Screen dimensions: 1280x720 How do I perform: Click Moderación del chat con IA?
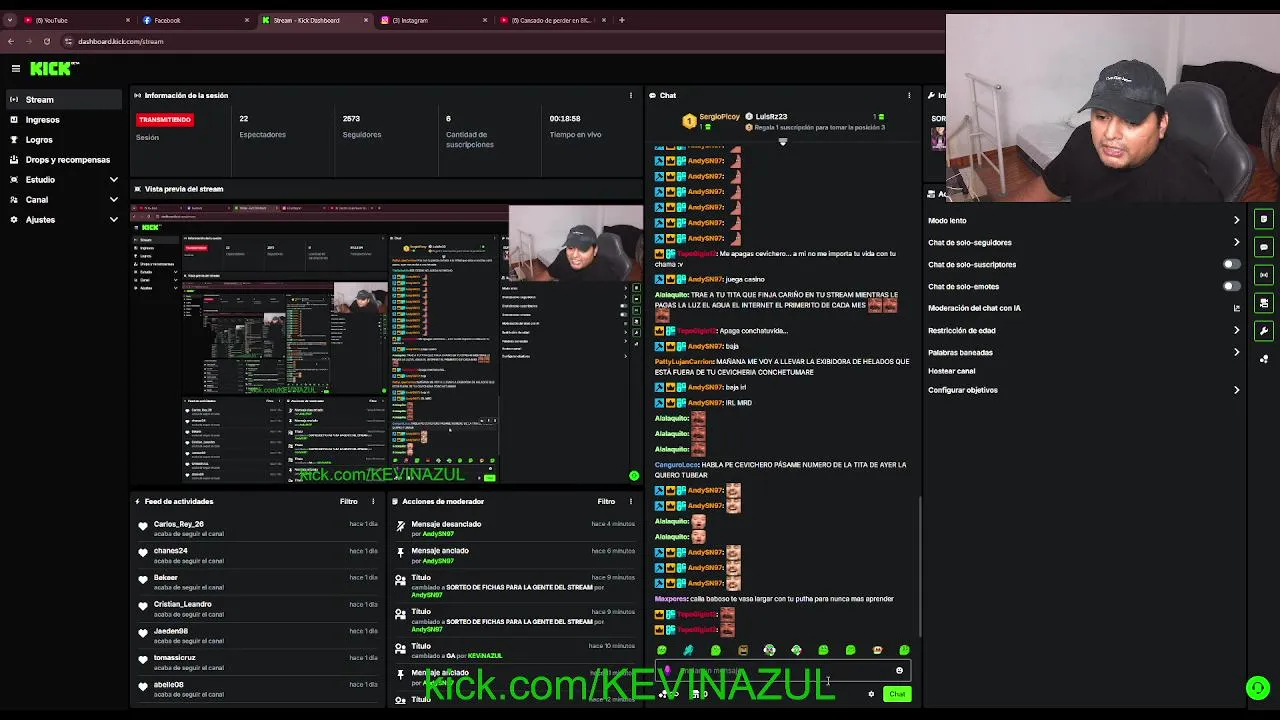[x=975, y=308]
